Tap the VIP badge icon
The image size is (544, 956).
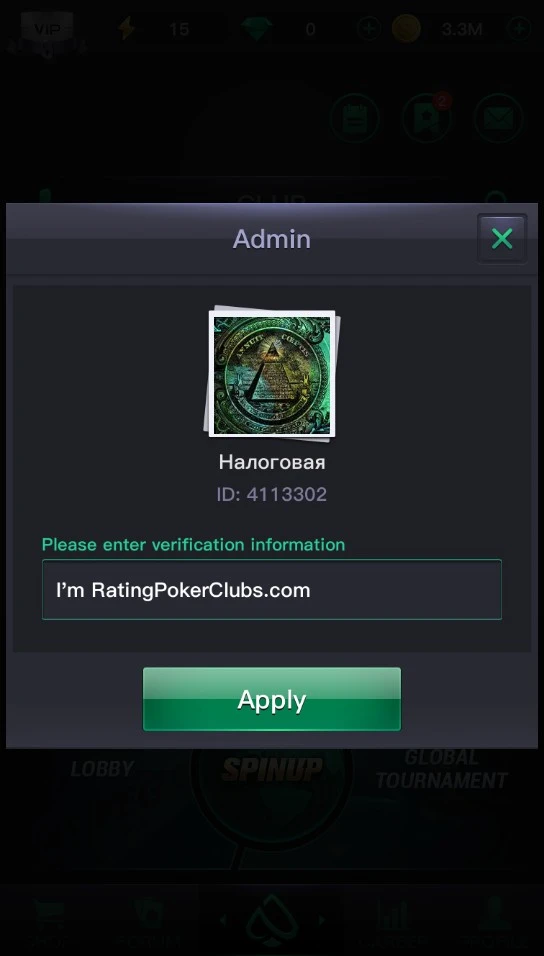(47, 29)
